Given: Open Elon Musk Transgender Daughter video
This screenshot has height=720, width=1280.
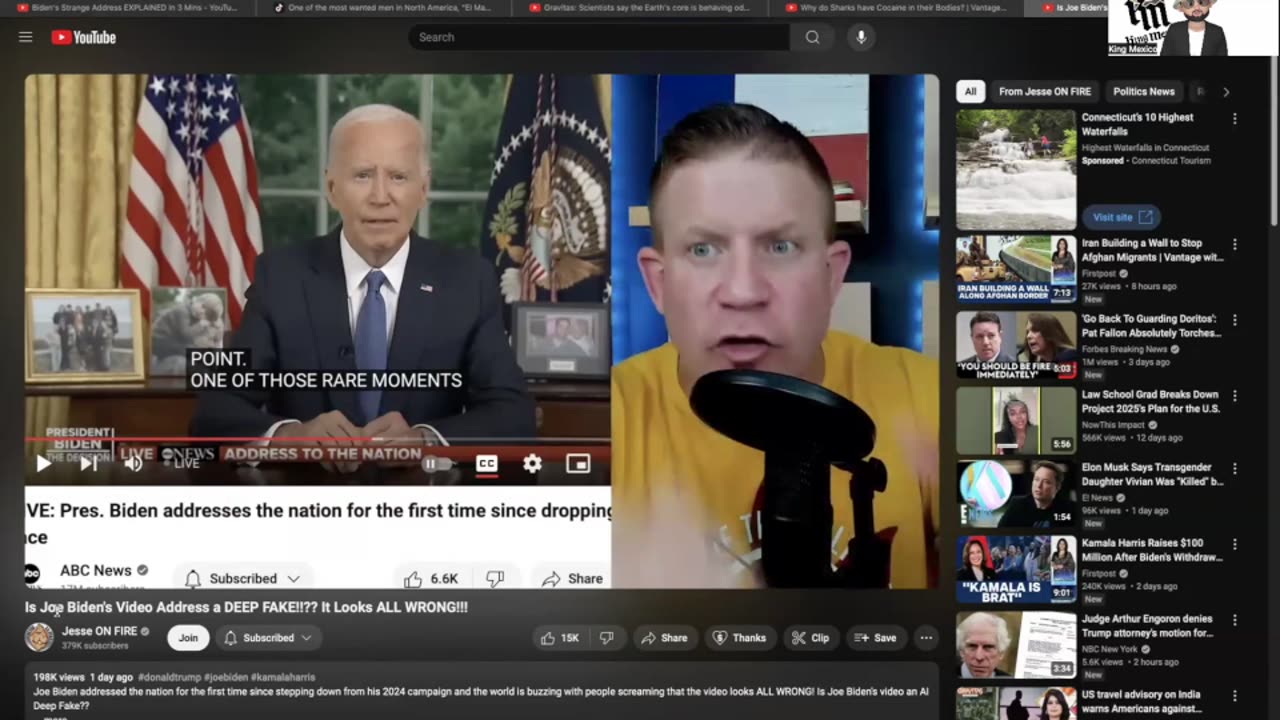Looking at the screenshot, I should point(1016,494).
